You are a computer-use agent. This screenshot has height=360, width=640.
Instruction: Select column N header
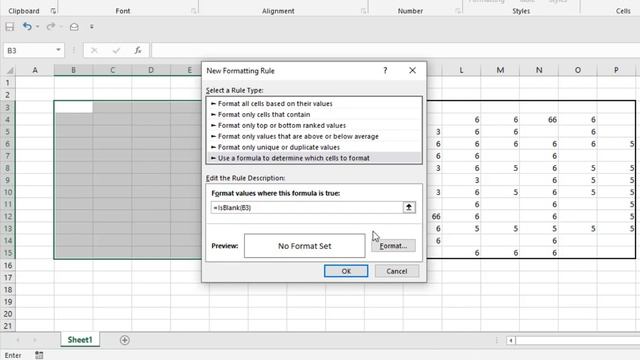(x=539, y=70)
